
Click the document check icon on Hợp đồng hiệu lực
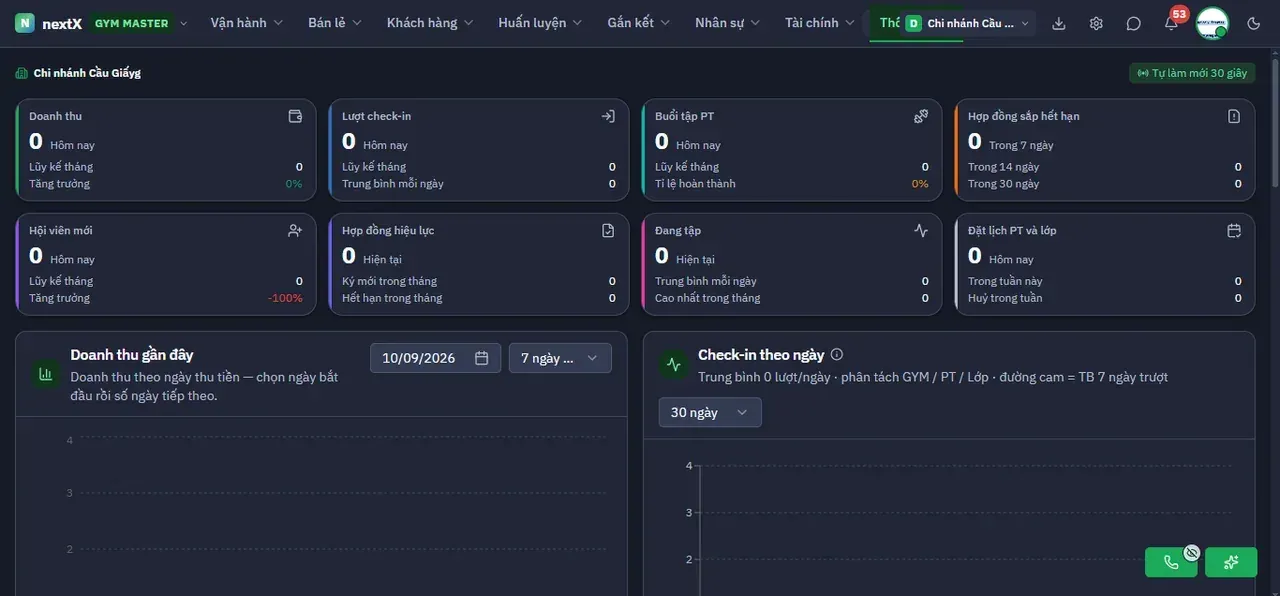pos(608,230)
